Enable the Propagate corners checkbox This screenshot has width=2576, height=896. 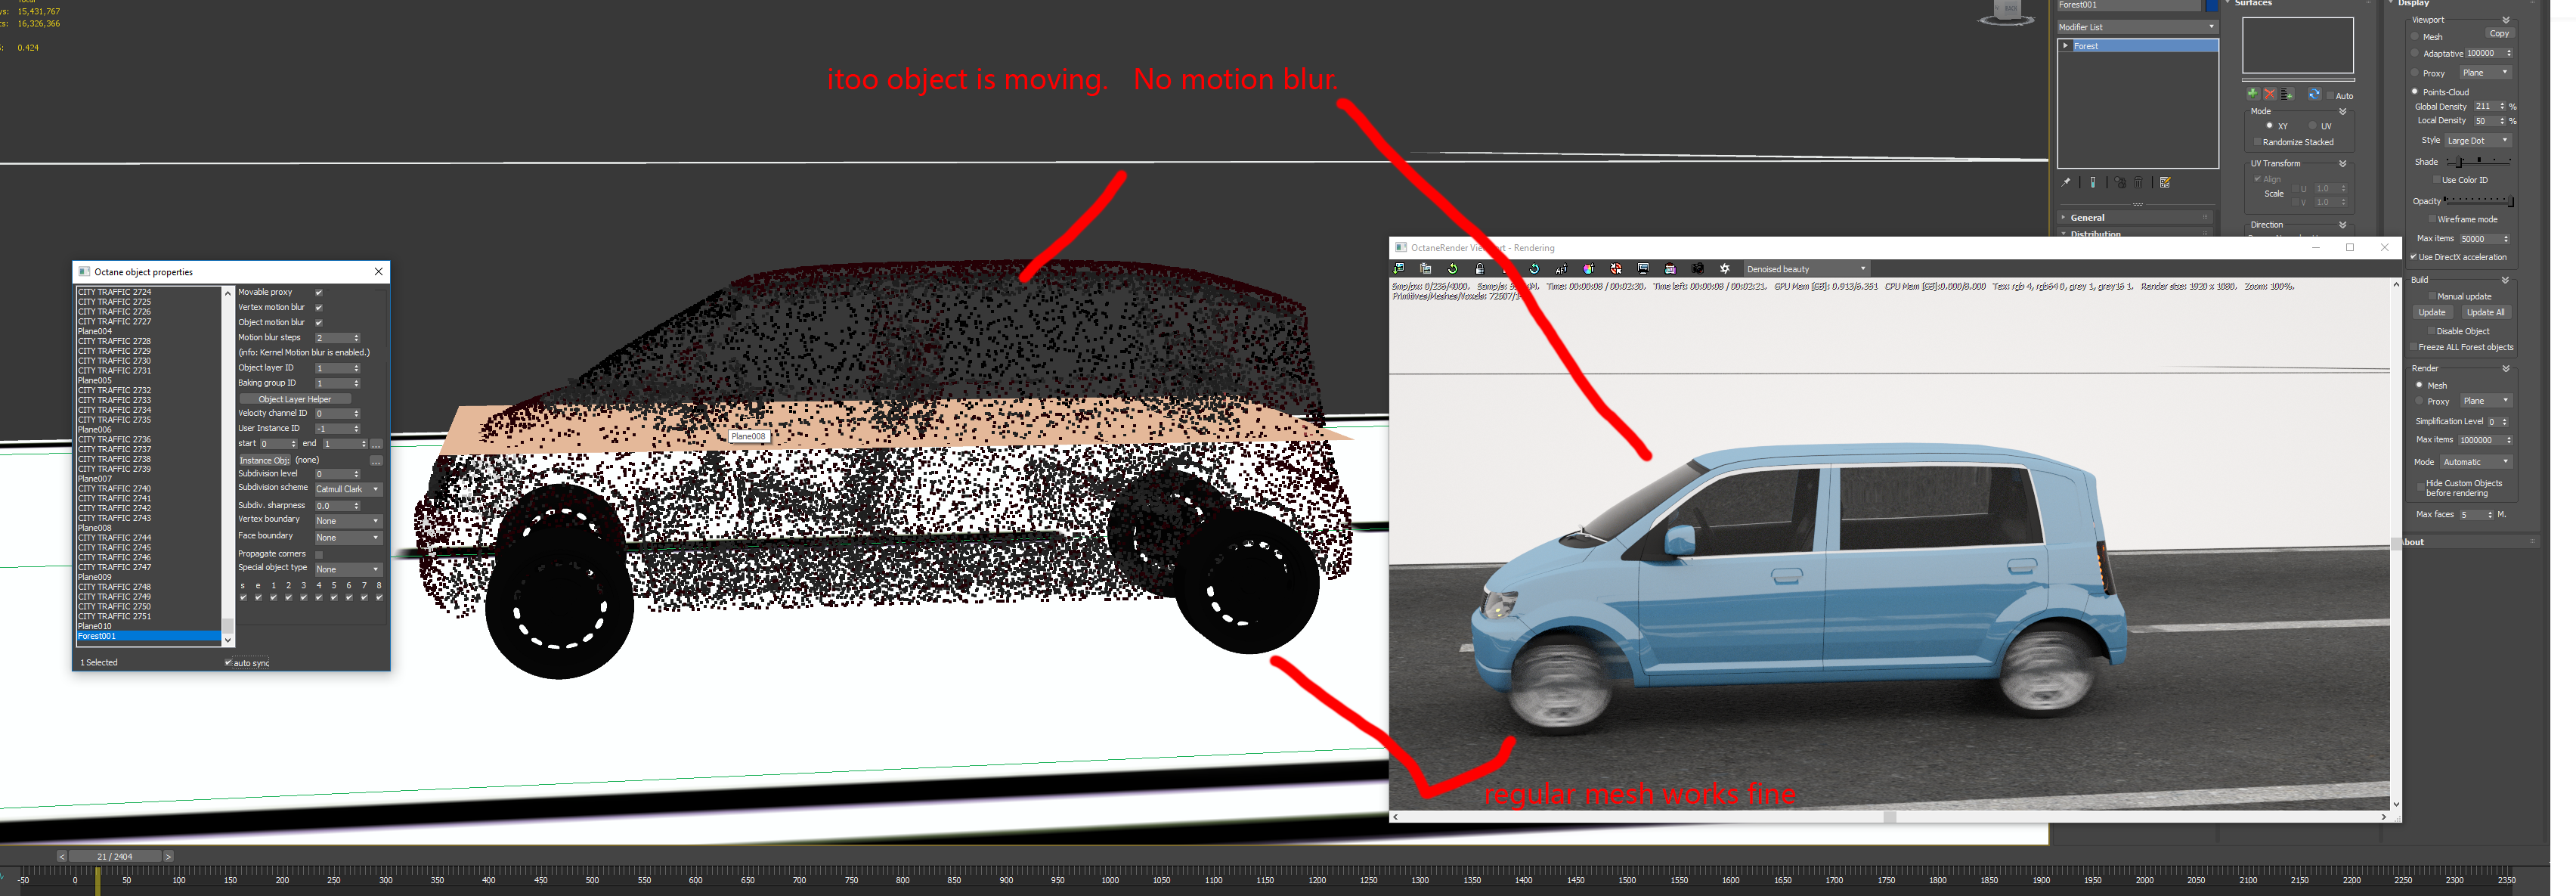point(319,554)
